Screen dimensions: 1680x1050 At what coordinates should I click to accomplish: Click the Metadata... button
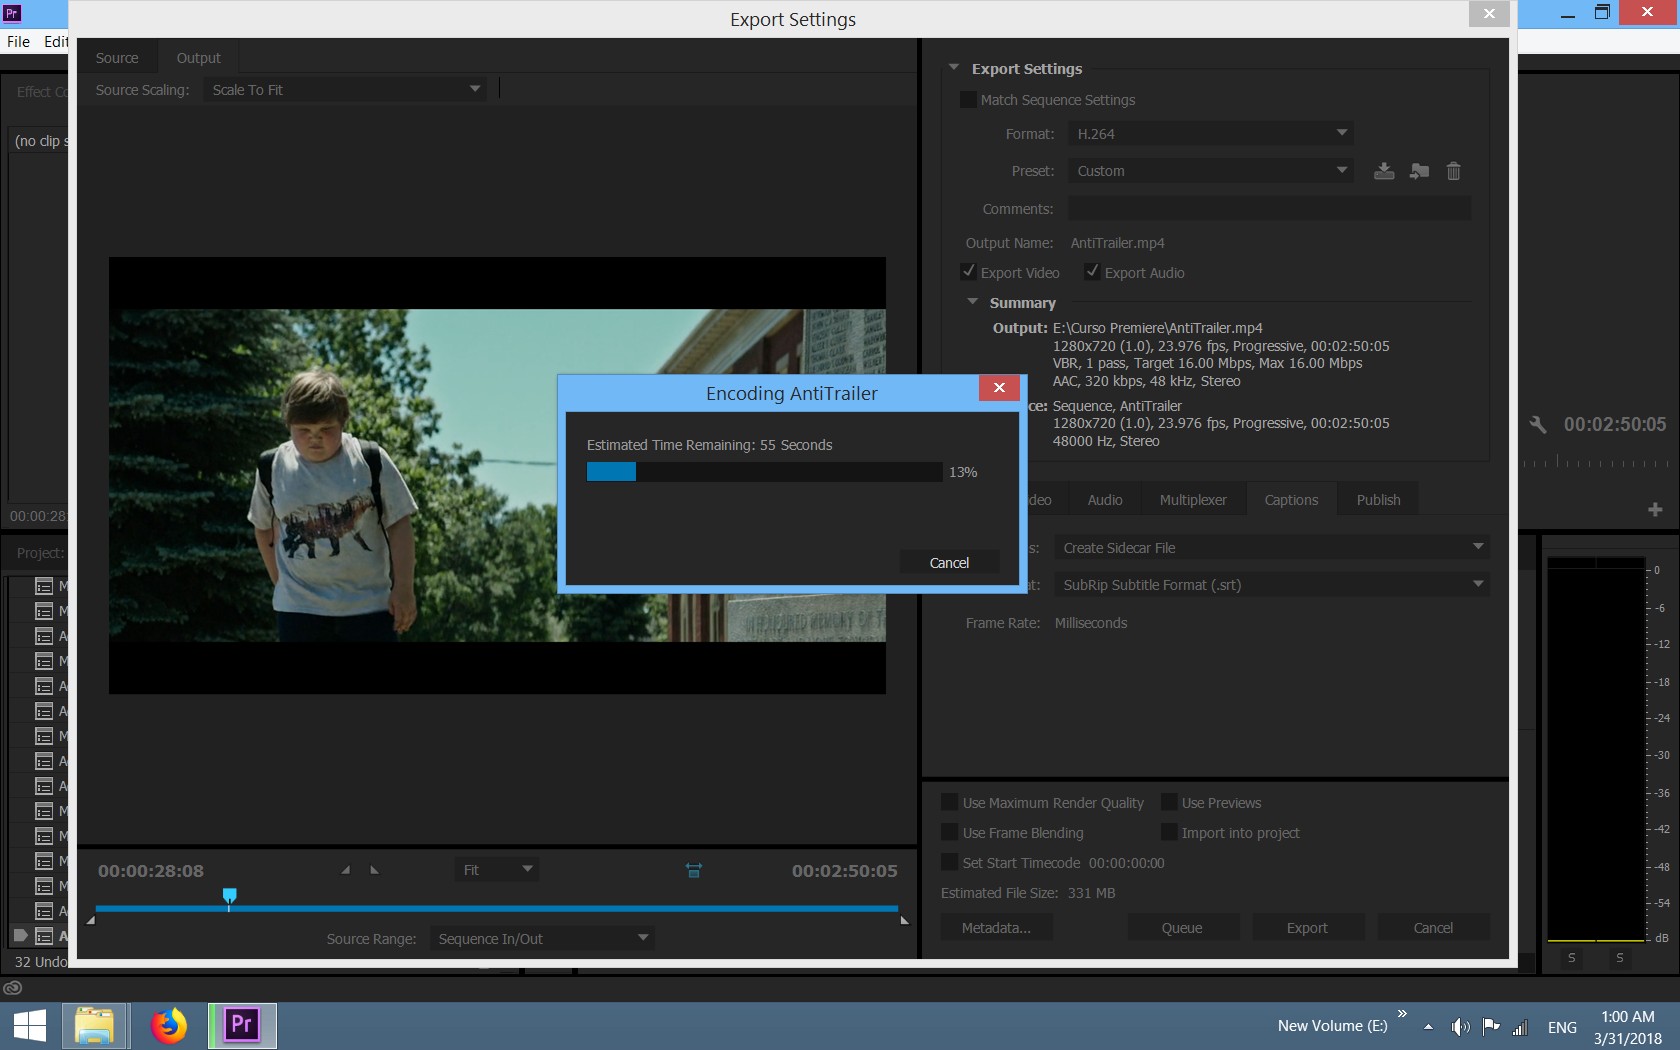(x=996, y=928)
